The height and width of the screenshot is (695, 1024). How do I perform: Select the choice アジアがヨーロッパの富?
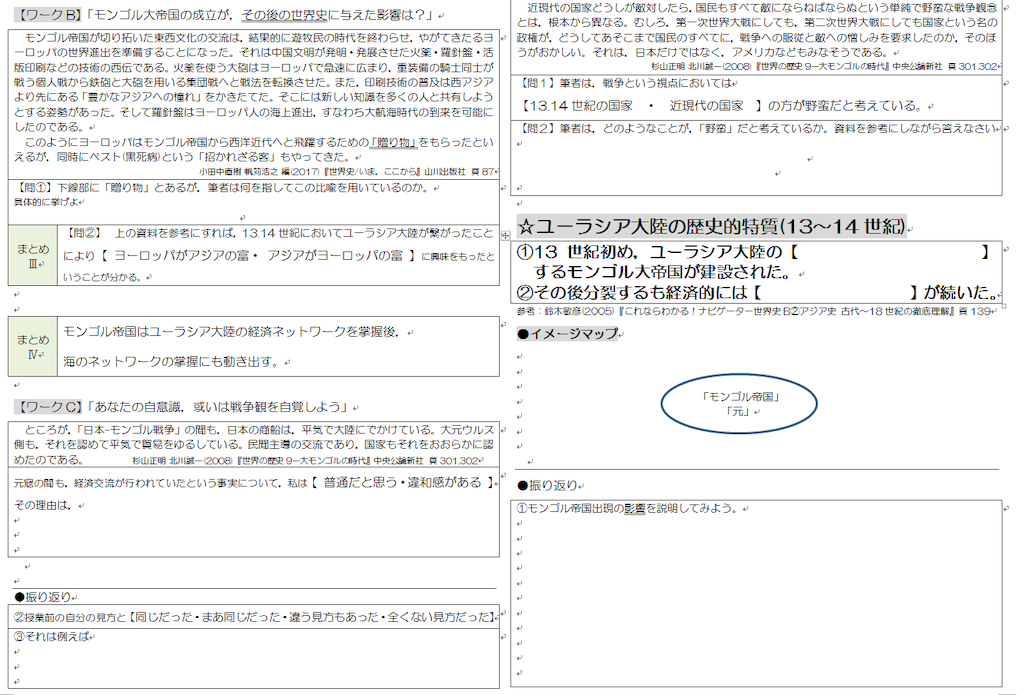coord(334,255)
